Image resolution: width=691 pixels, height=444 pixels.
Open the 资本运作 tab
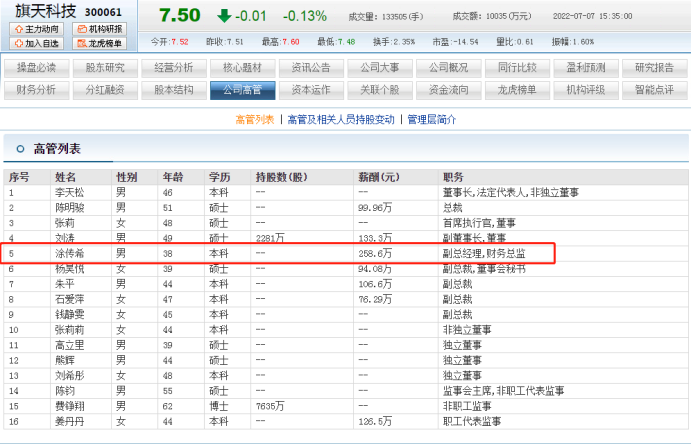click(x=311, y=90)
